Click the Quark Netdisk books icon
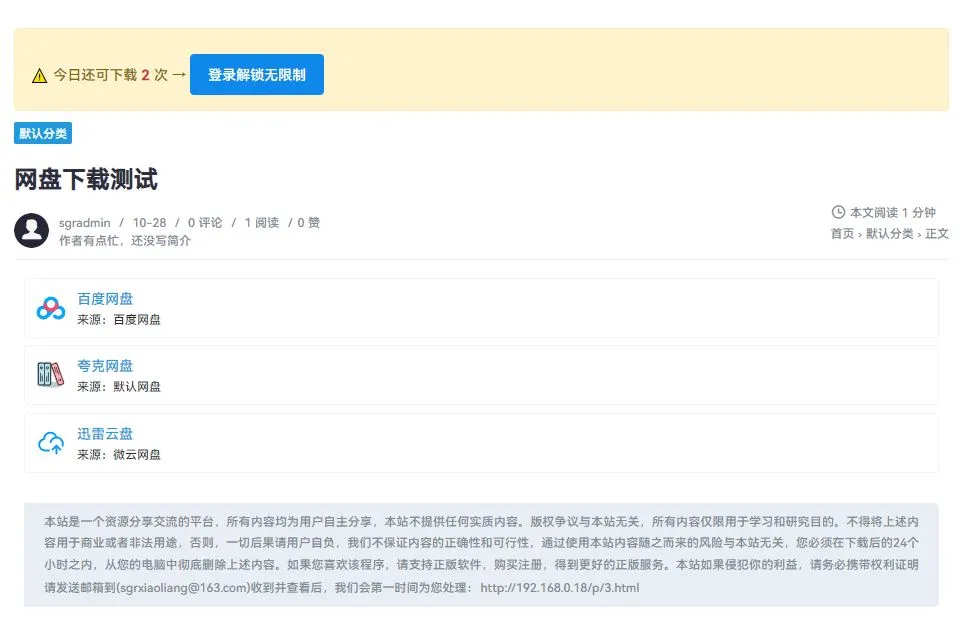 50,375
